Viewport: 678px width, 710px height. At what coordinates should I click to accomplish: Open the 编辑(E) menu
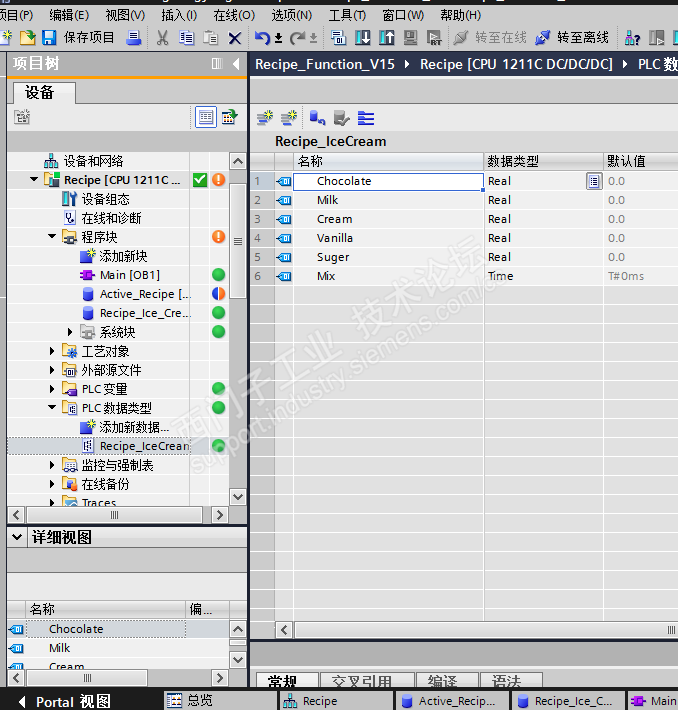click(69, 15)
